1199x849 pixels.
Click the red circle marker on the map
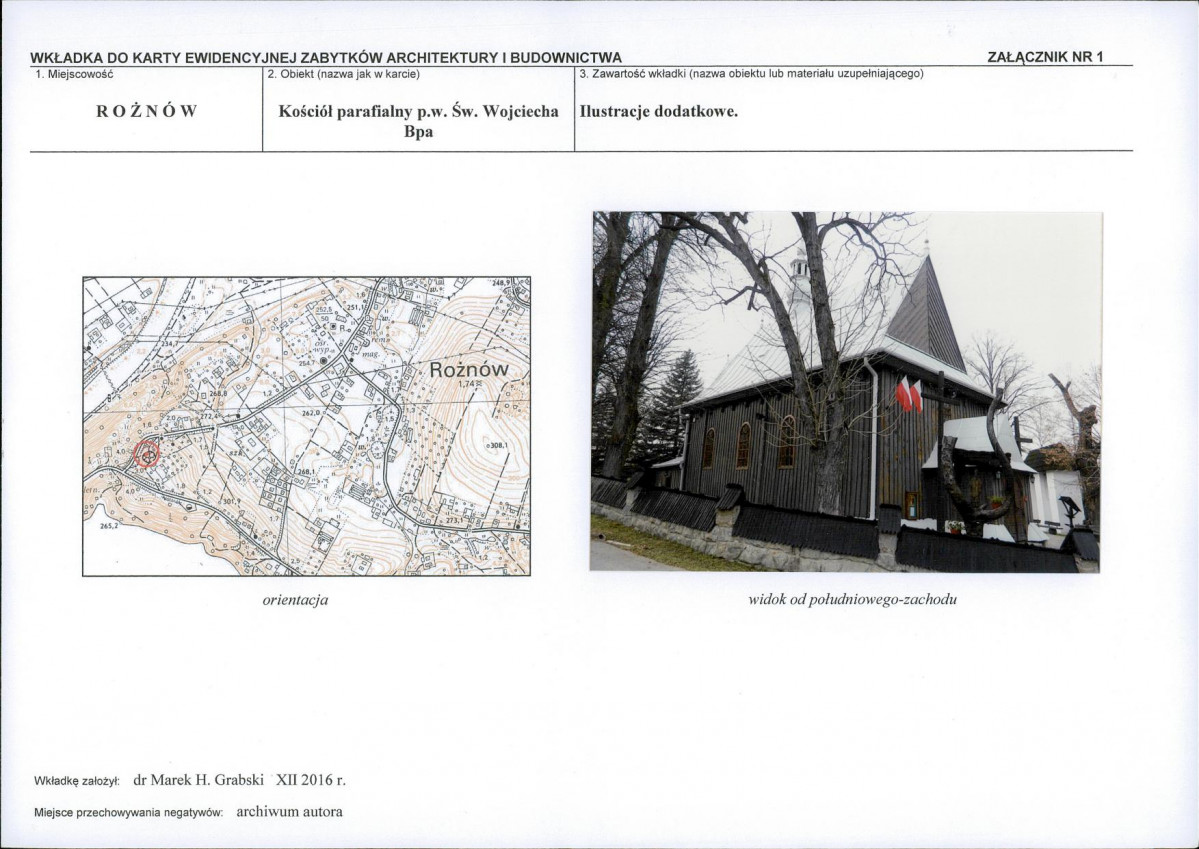pos(147,454)
